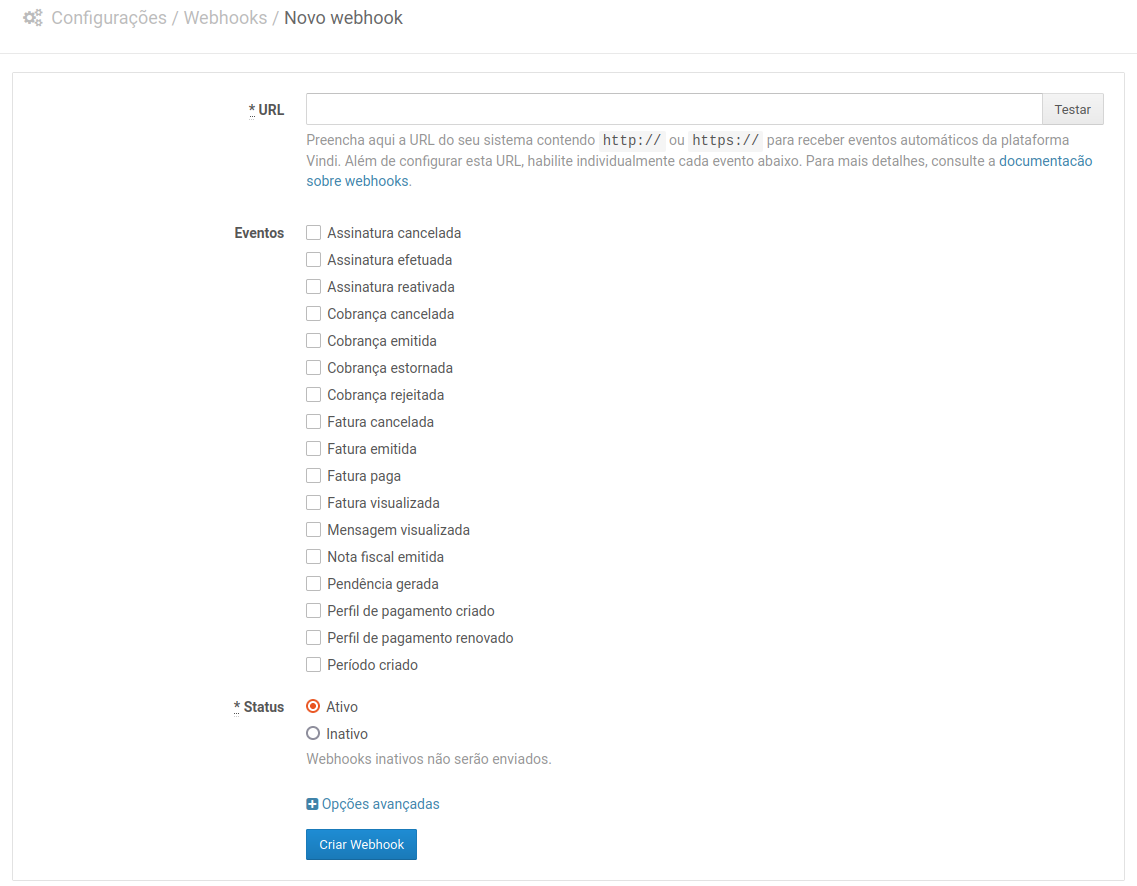The height and width of the screenshot is (886, 1137).
Task: Check Período criado event
Action: pyautogui.click(x=313, y=664)
